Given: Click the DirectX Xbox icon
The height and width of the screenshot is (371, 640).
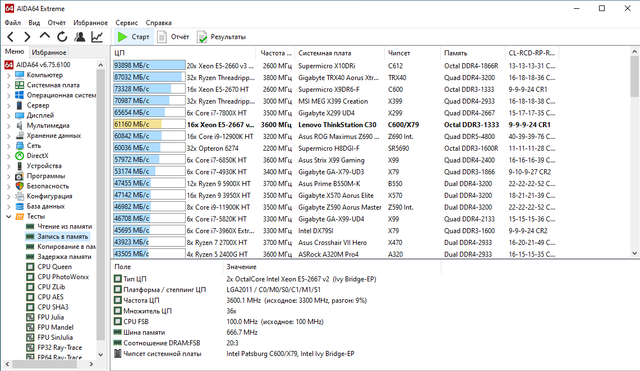Looking at the screenshot, I should pyautogui.click(x=20, y=156).
